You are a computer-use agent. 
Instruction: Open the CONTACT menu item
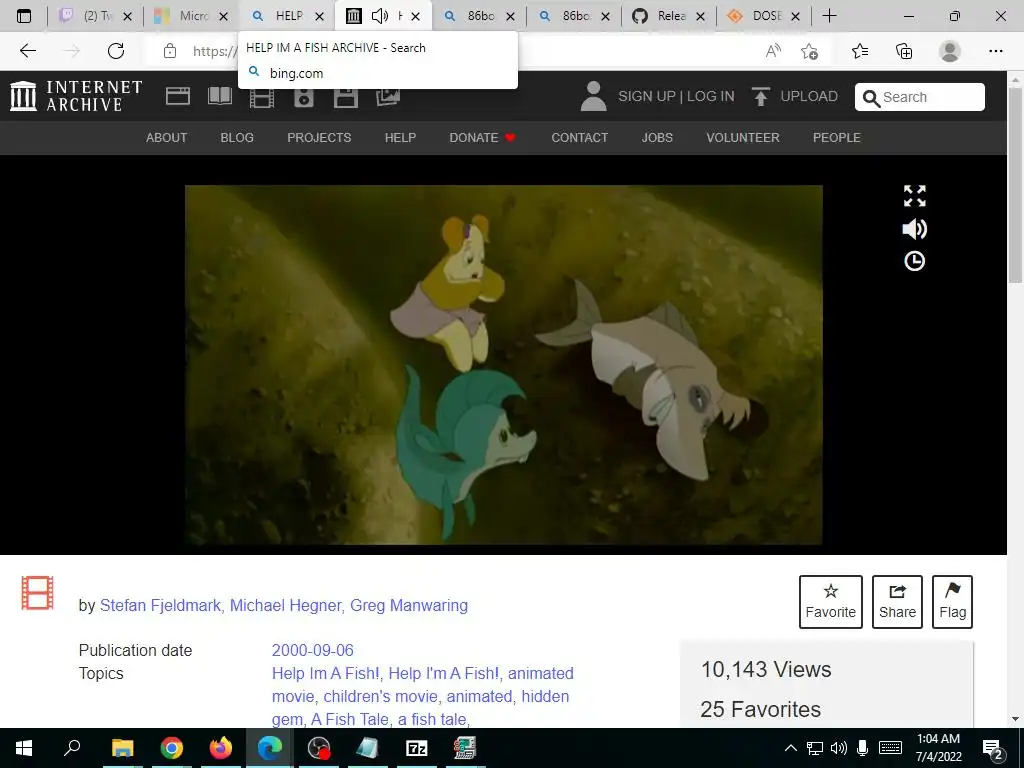coord(579,138)
